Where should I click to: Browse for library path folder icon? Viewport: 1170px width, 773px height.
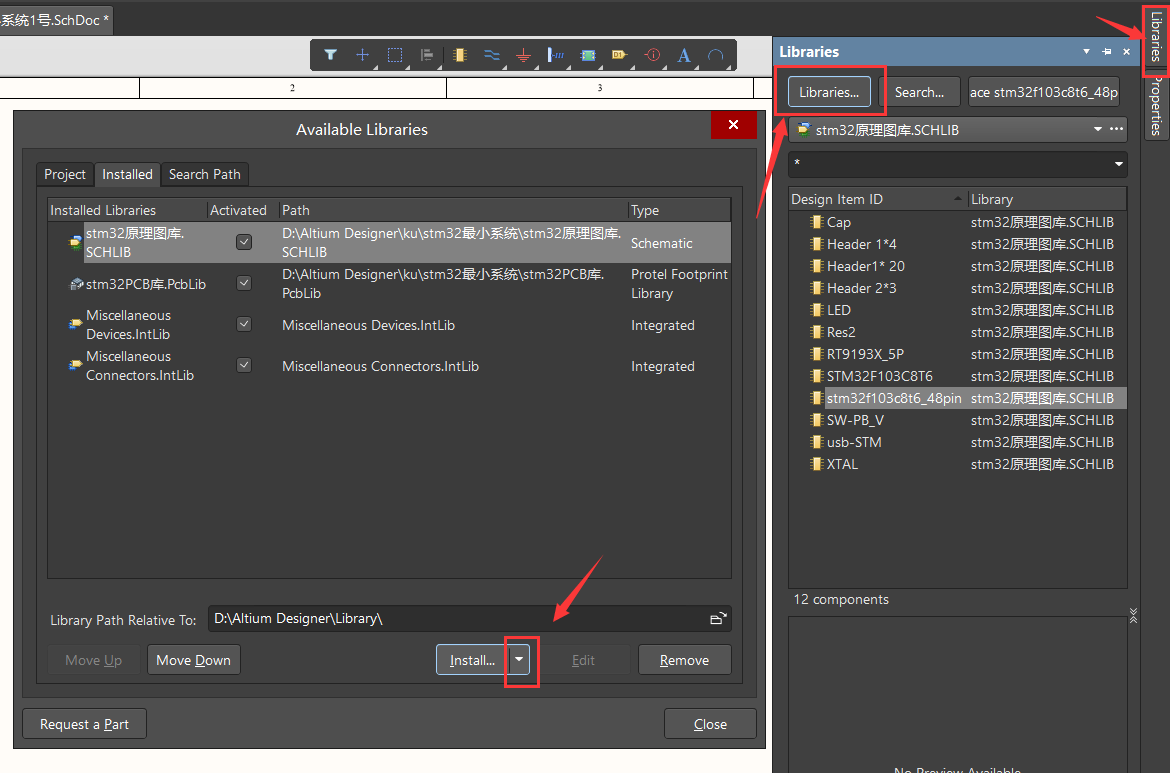tap(717, 619)
